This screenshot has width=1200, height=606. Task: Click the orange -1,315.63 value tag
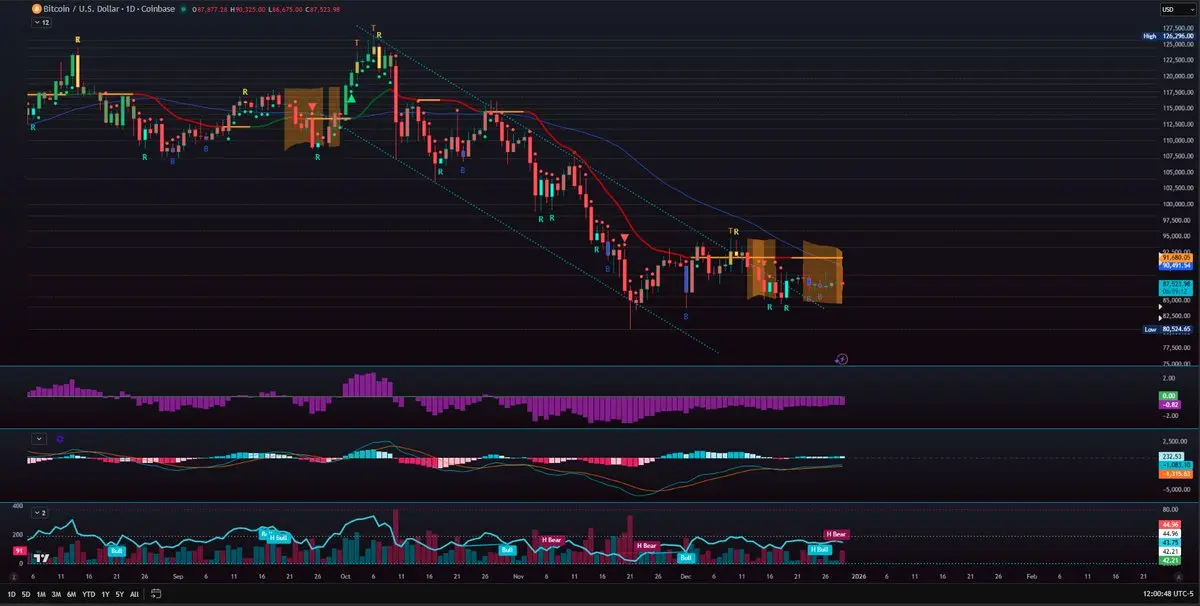pyautogui.click(x=1174, y=474)
